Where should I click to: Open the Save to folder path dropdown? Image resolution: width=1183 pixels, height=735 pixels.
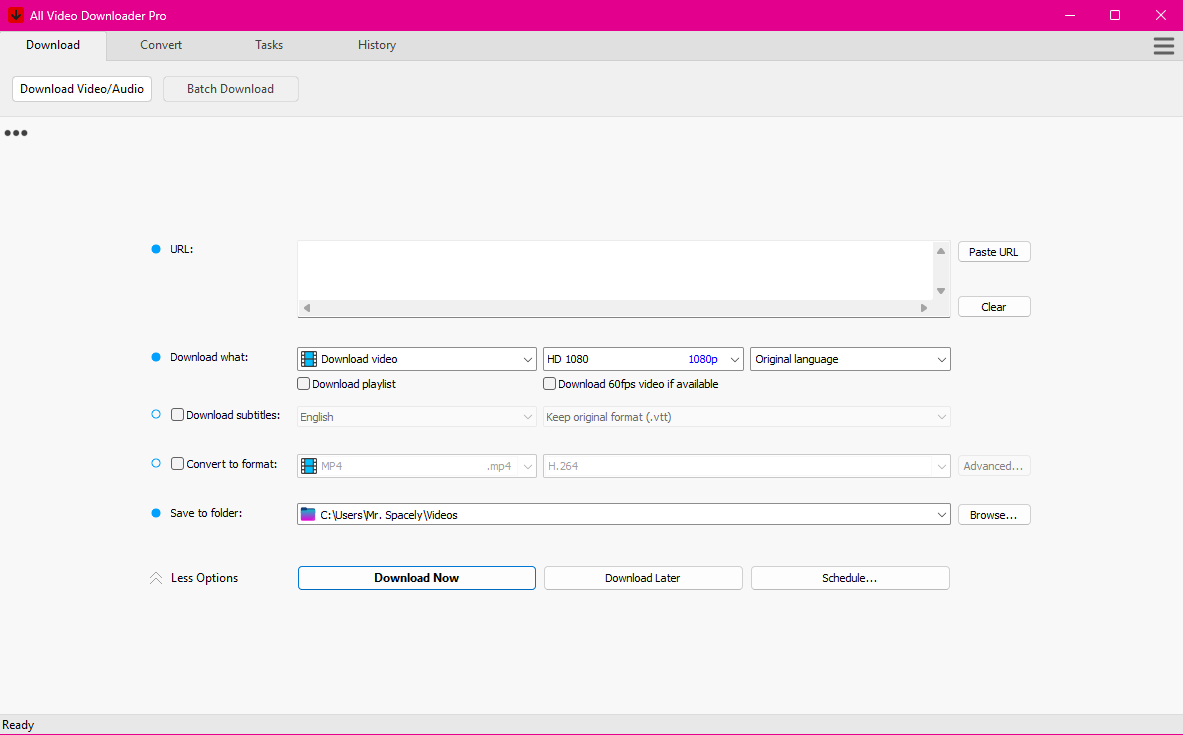[941, 515]
